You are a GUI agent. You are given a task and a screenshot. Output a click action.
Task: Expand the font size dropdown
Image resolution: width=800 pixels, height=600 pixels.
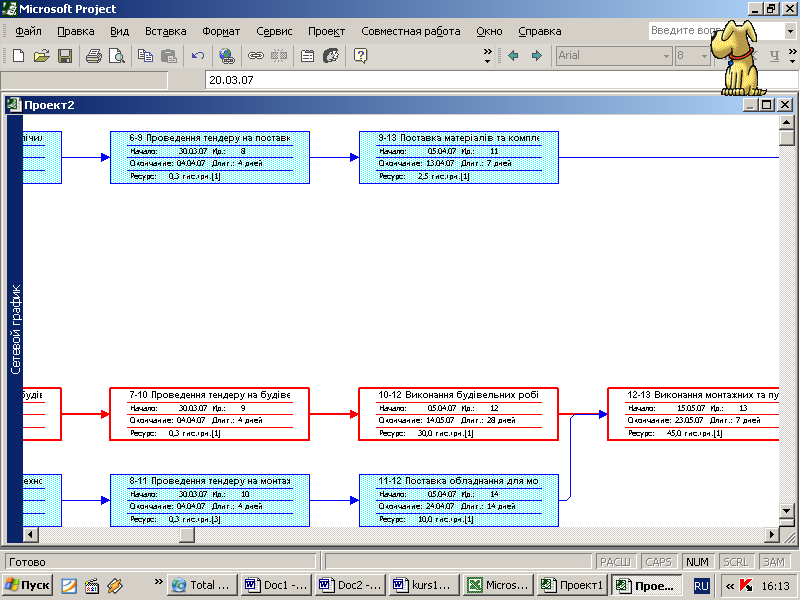coord(702,56)
